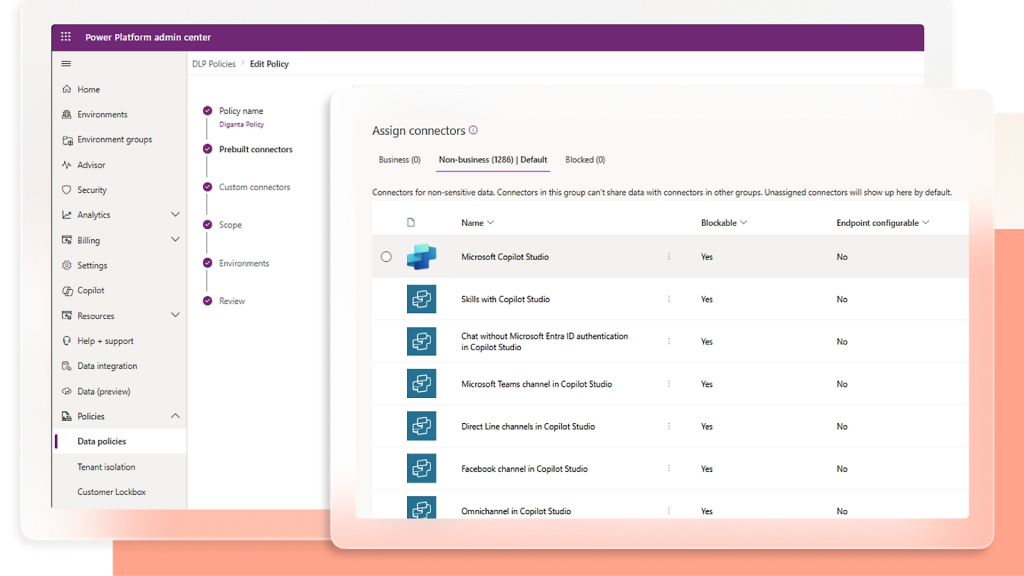Click the Settings gear icon
The height and width of the screenshot is (576, 1024).
coord(67,265)
